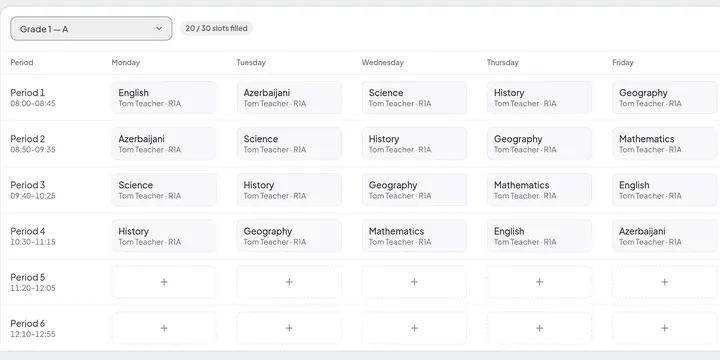Open the Grade 1 — A class dropdown

[x=91, y=28]
